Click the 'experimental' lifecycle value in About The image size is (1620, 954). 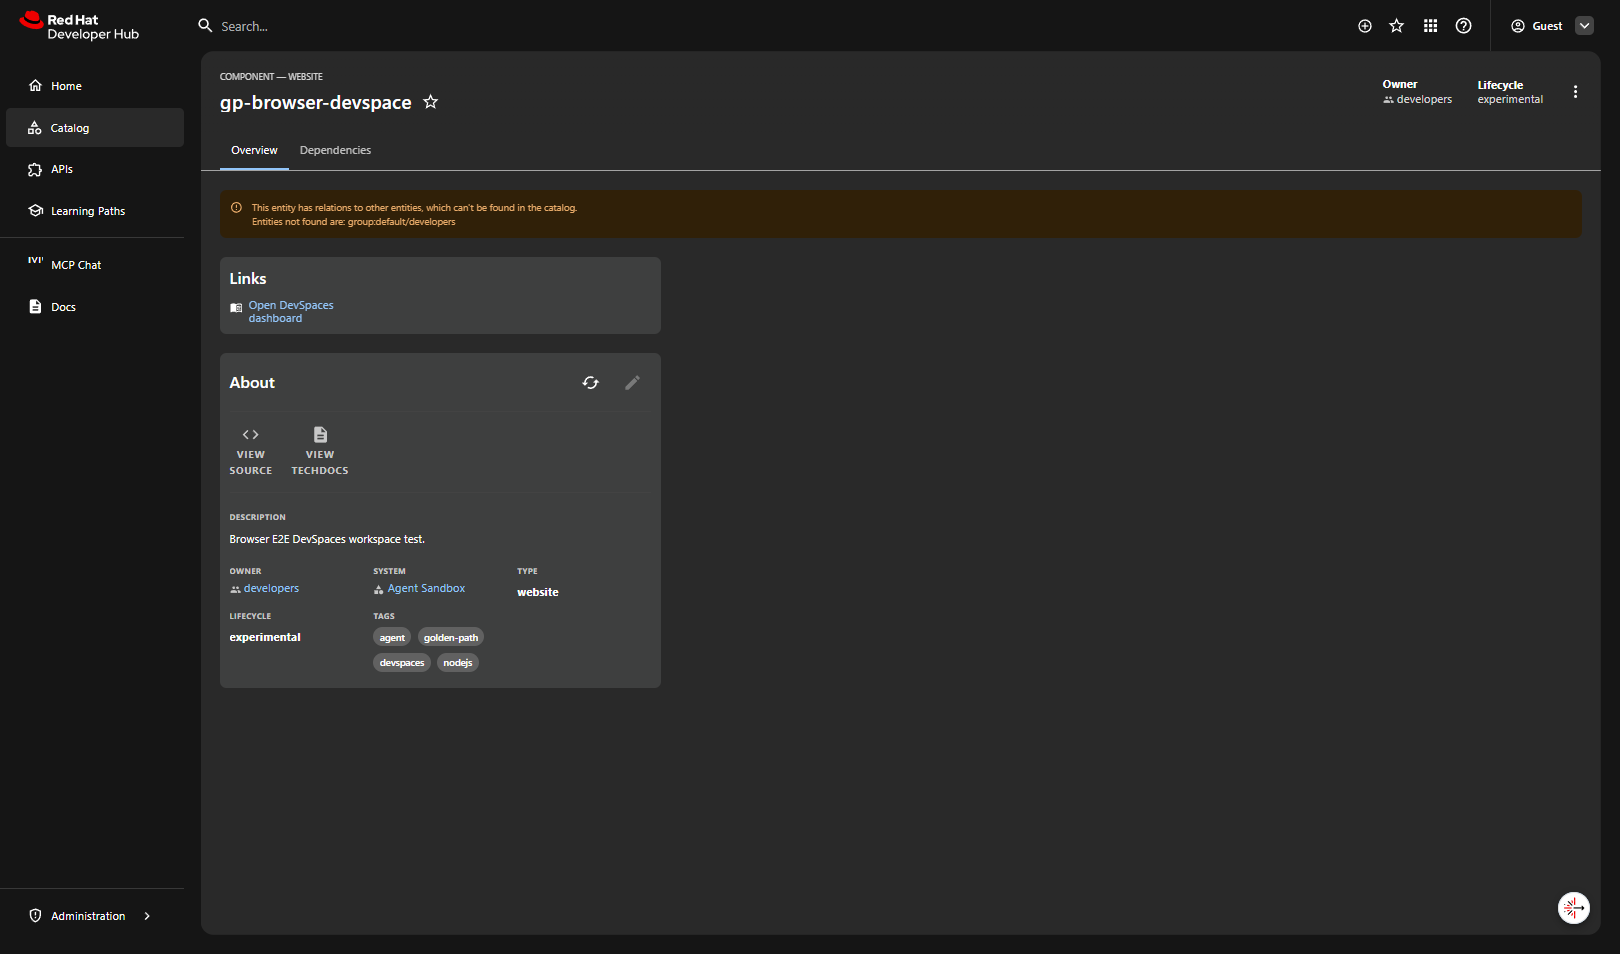pos(265,637)
